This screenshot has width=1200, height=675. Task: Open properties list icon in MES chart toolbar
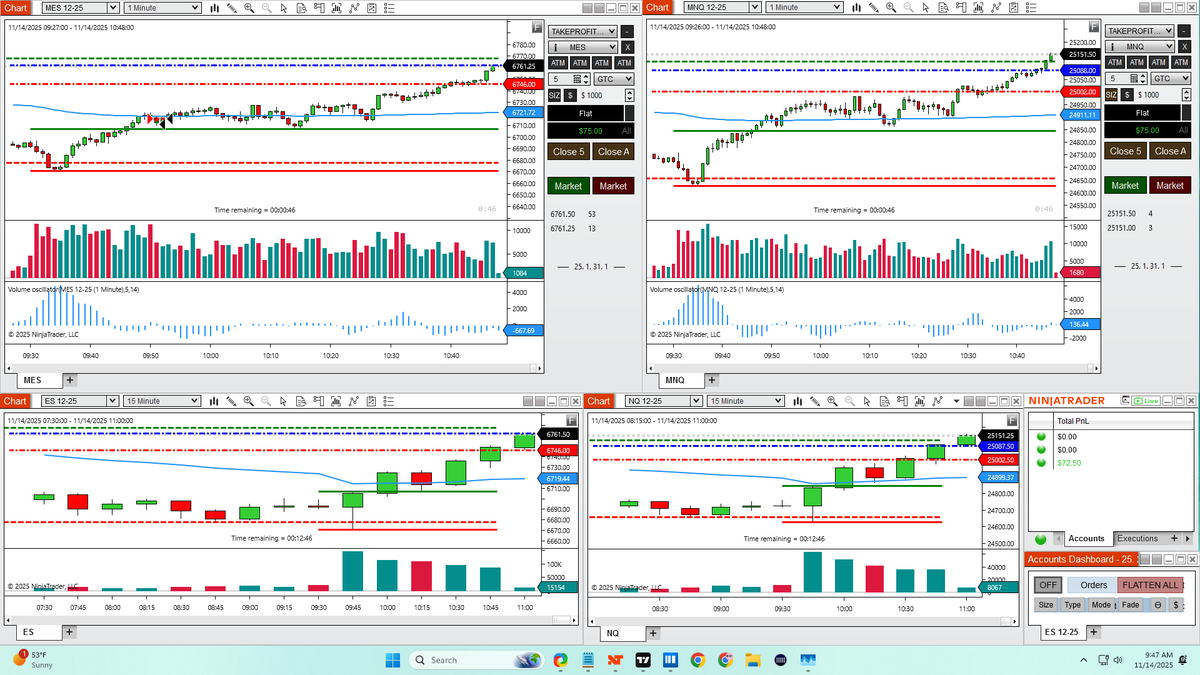coord(389,8)
